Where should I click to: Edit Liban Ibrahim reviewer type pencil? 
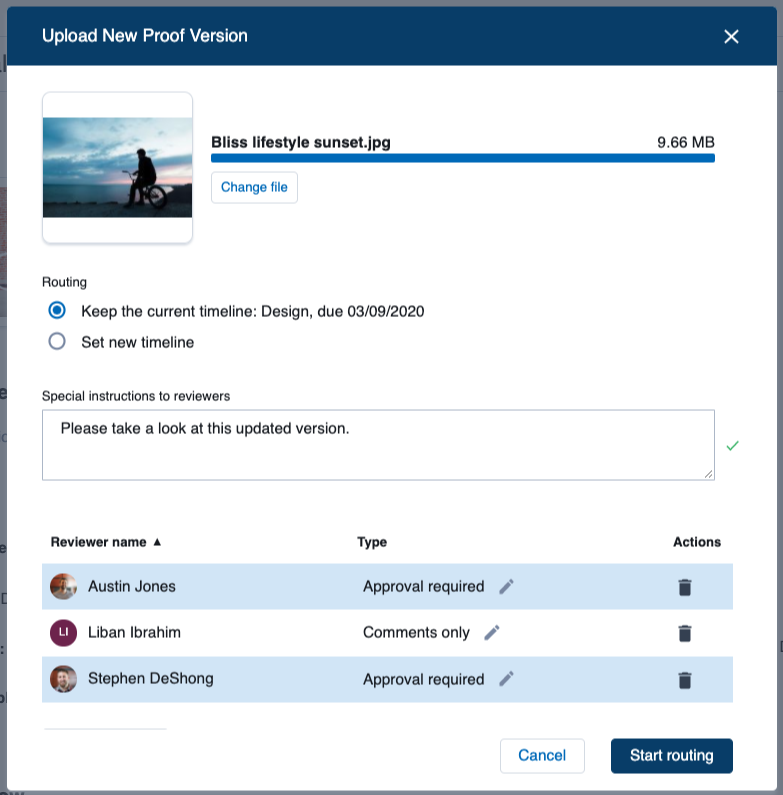(x=491, y=633)
